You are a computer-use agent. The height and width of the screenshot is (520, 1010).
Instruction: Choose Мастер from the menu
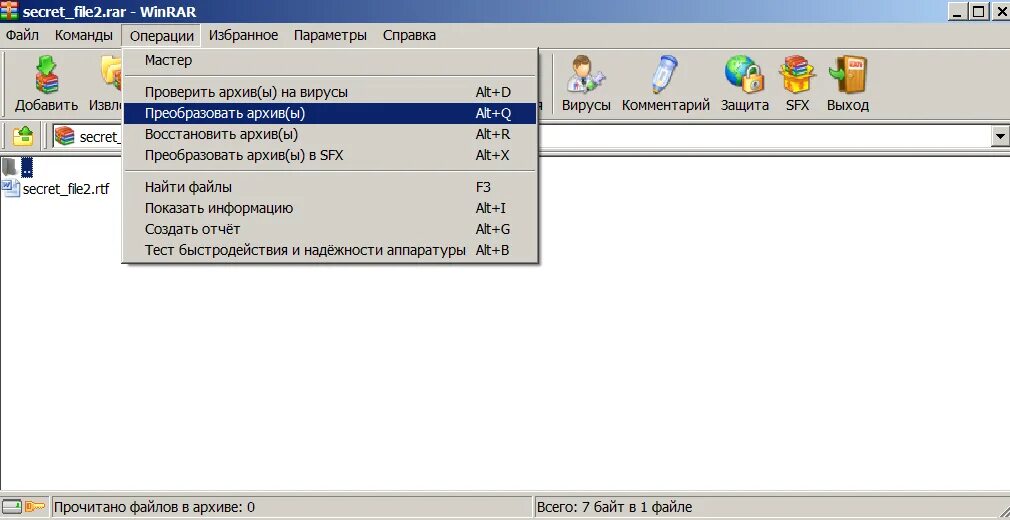click(x=330, y=61)
